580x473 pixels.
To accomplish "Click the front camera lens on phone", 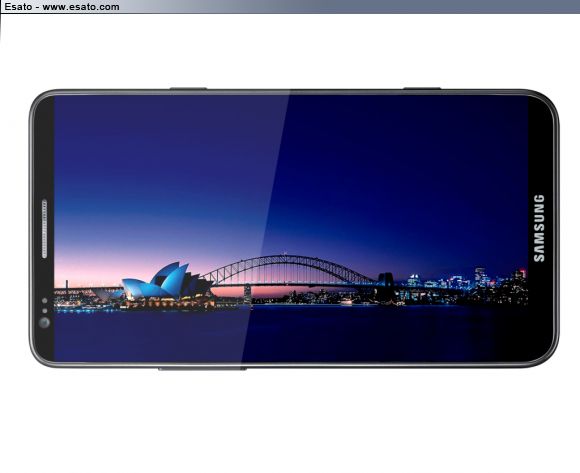I will tap(44, 323).
